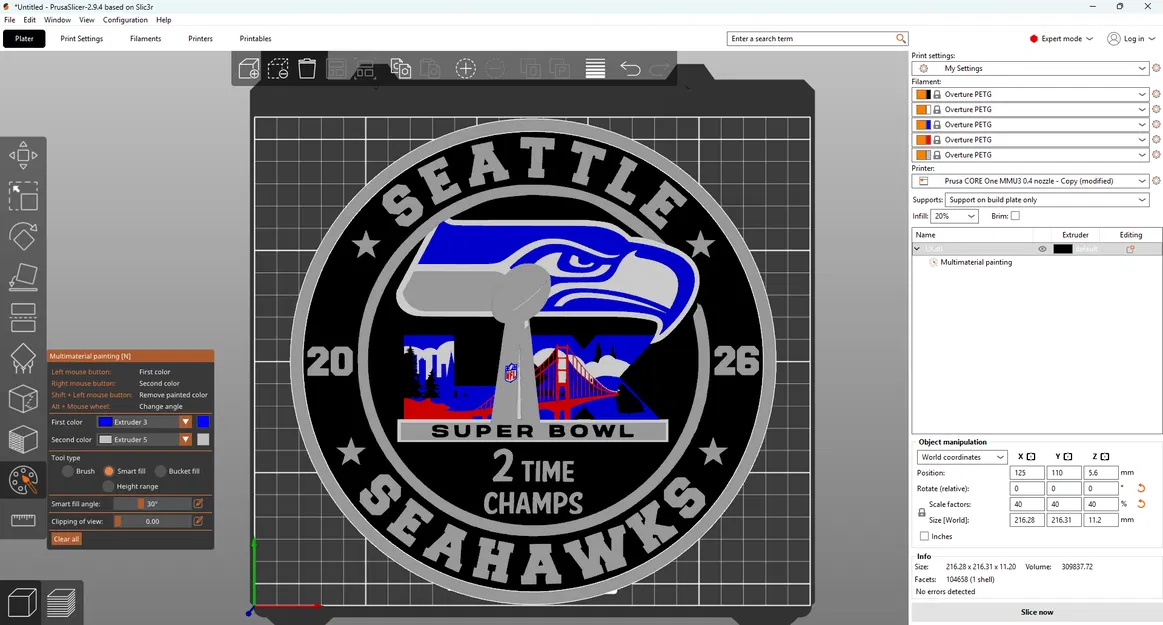Switch to the Print Settings tab

(81, 39)
